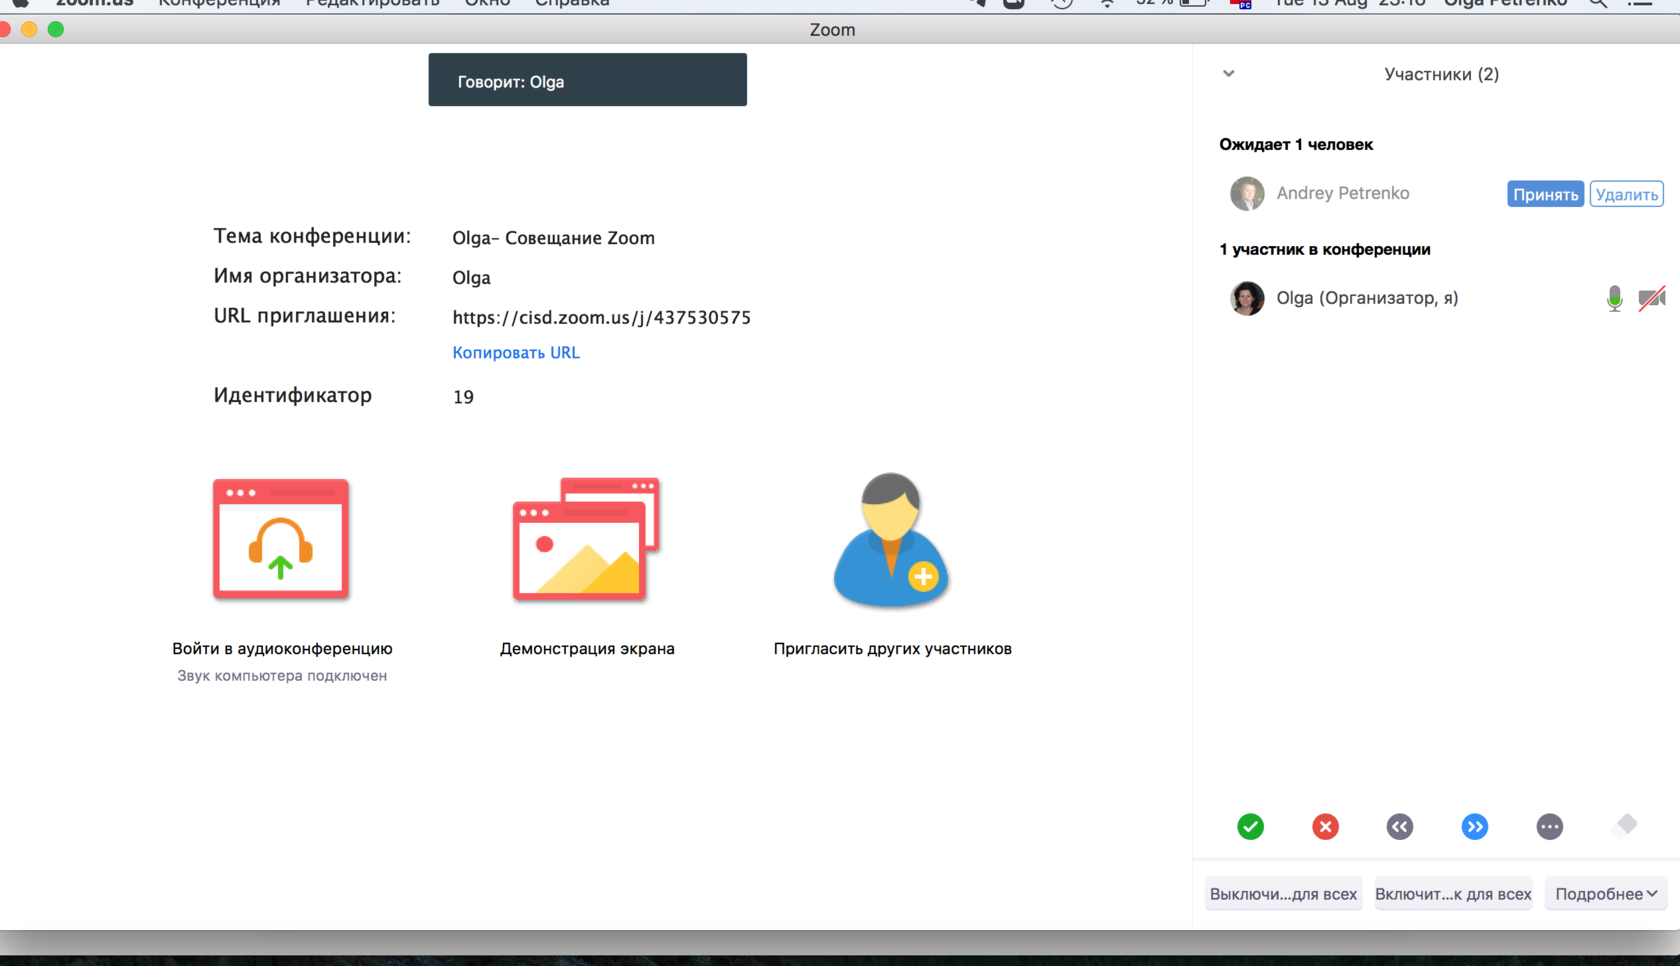Click the Apple menu icon
Image resolution: width=1680 pixels, height=966 pixels.
(x=20, y=3)
